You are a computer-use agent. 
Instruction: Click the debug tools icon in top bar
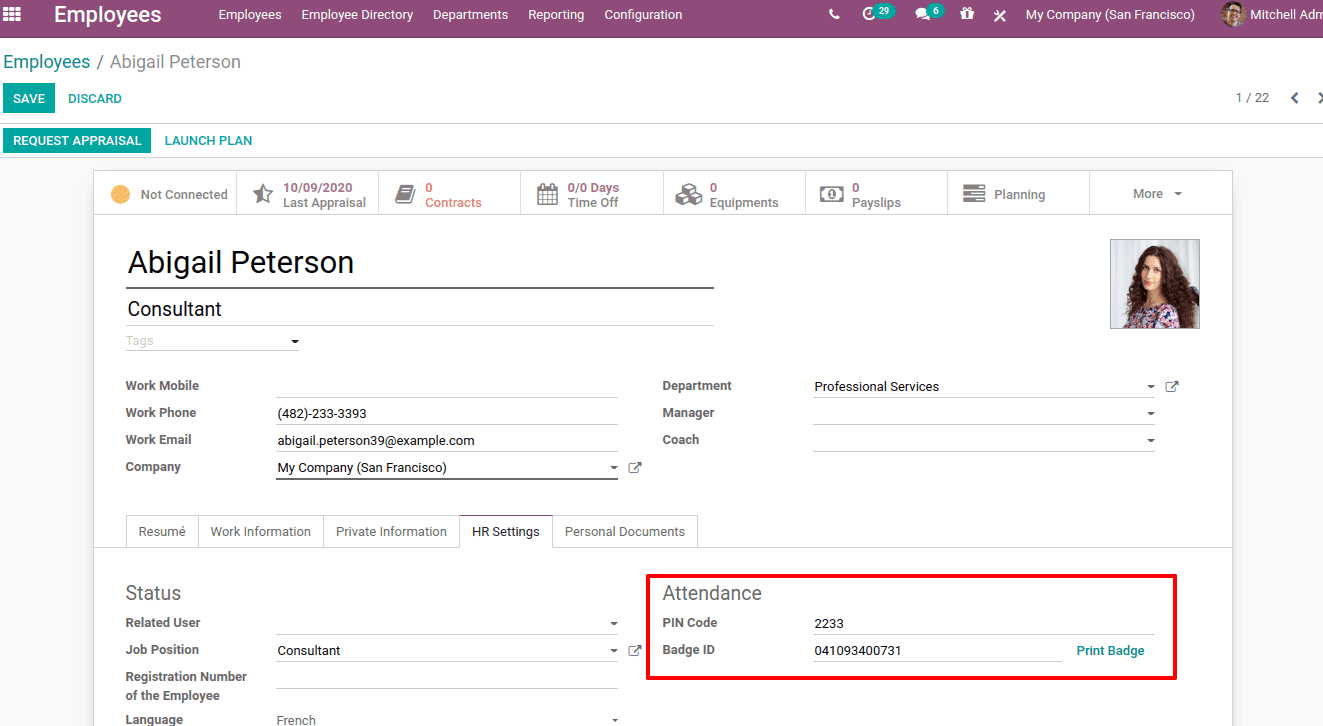(x=1000, y=15)
